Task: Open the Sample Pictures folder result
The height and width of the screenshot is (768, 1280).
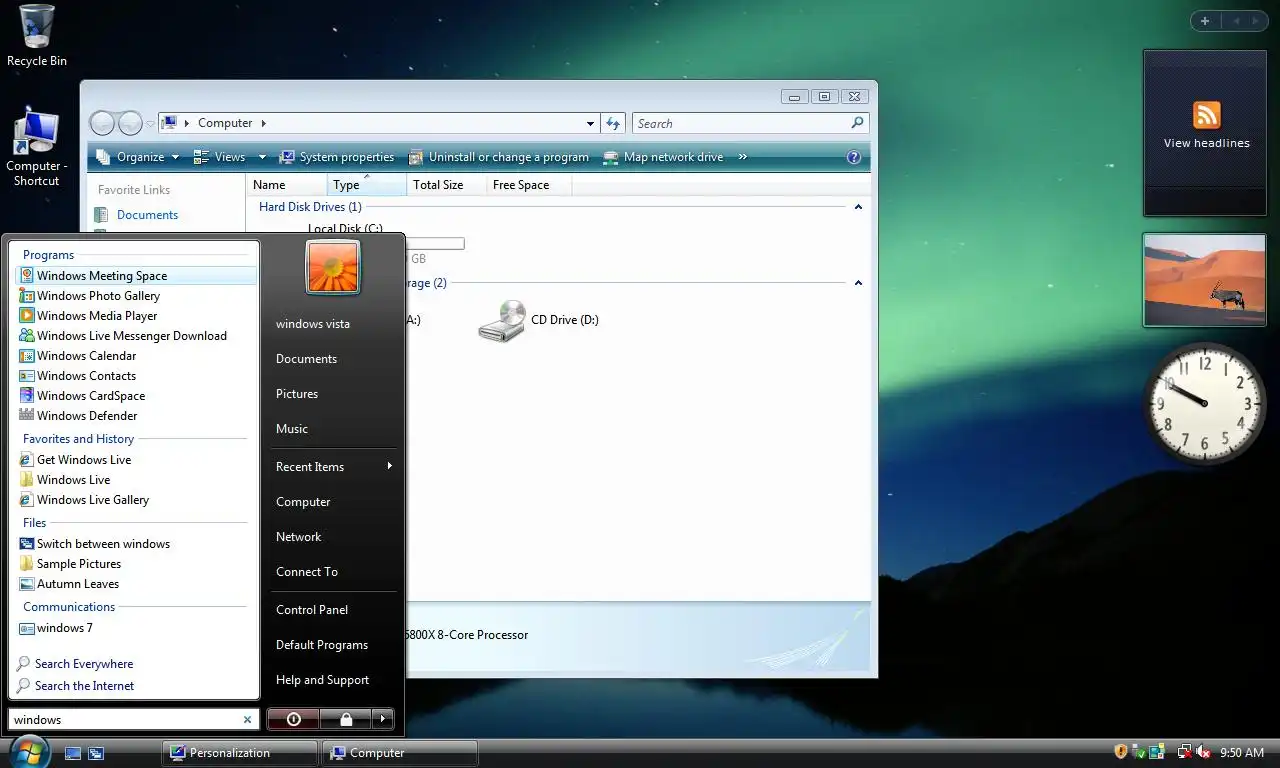Action: 137,564
